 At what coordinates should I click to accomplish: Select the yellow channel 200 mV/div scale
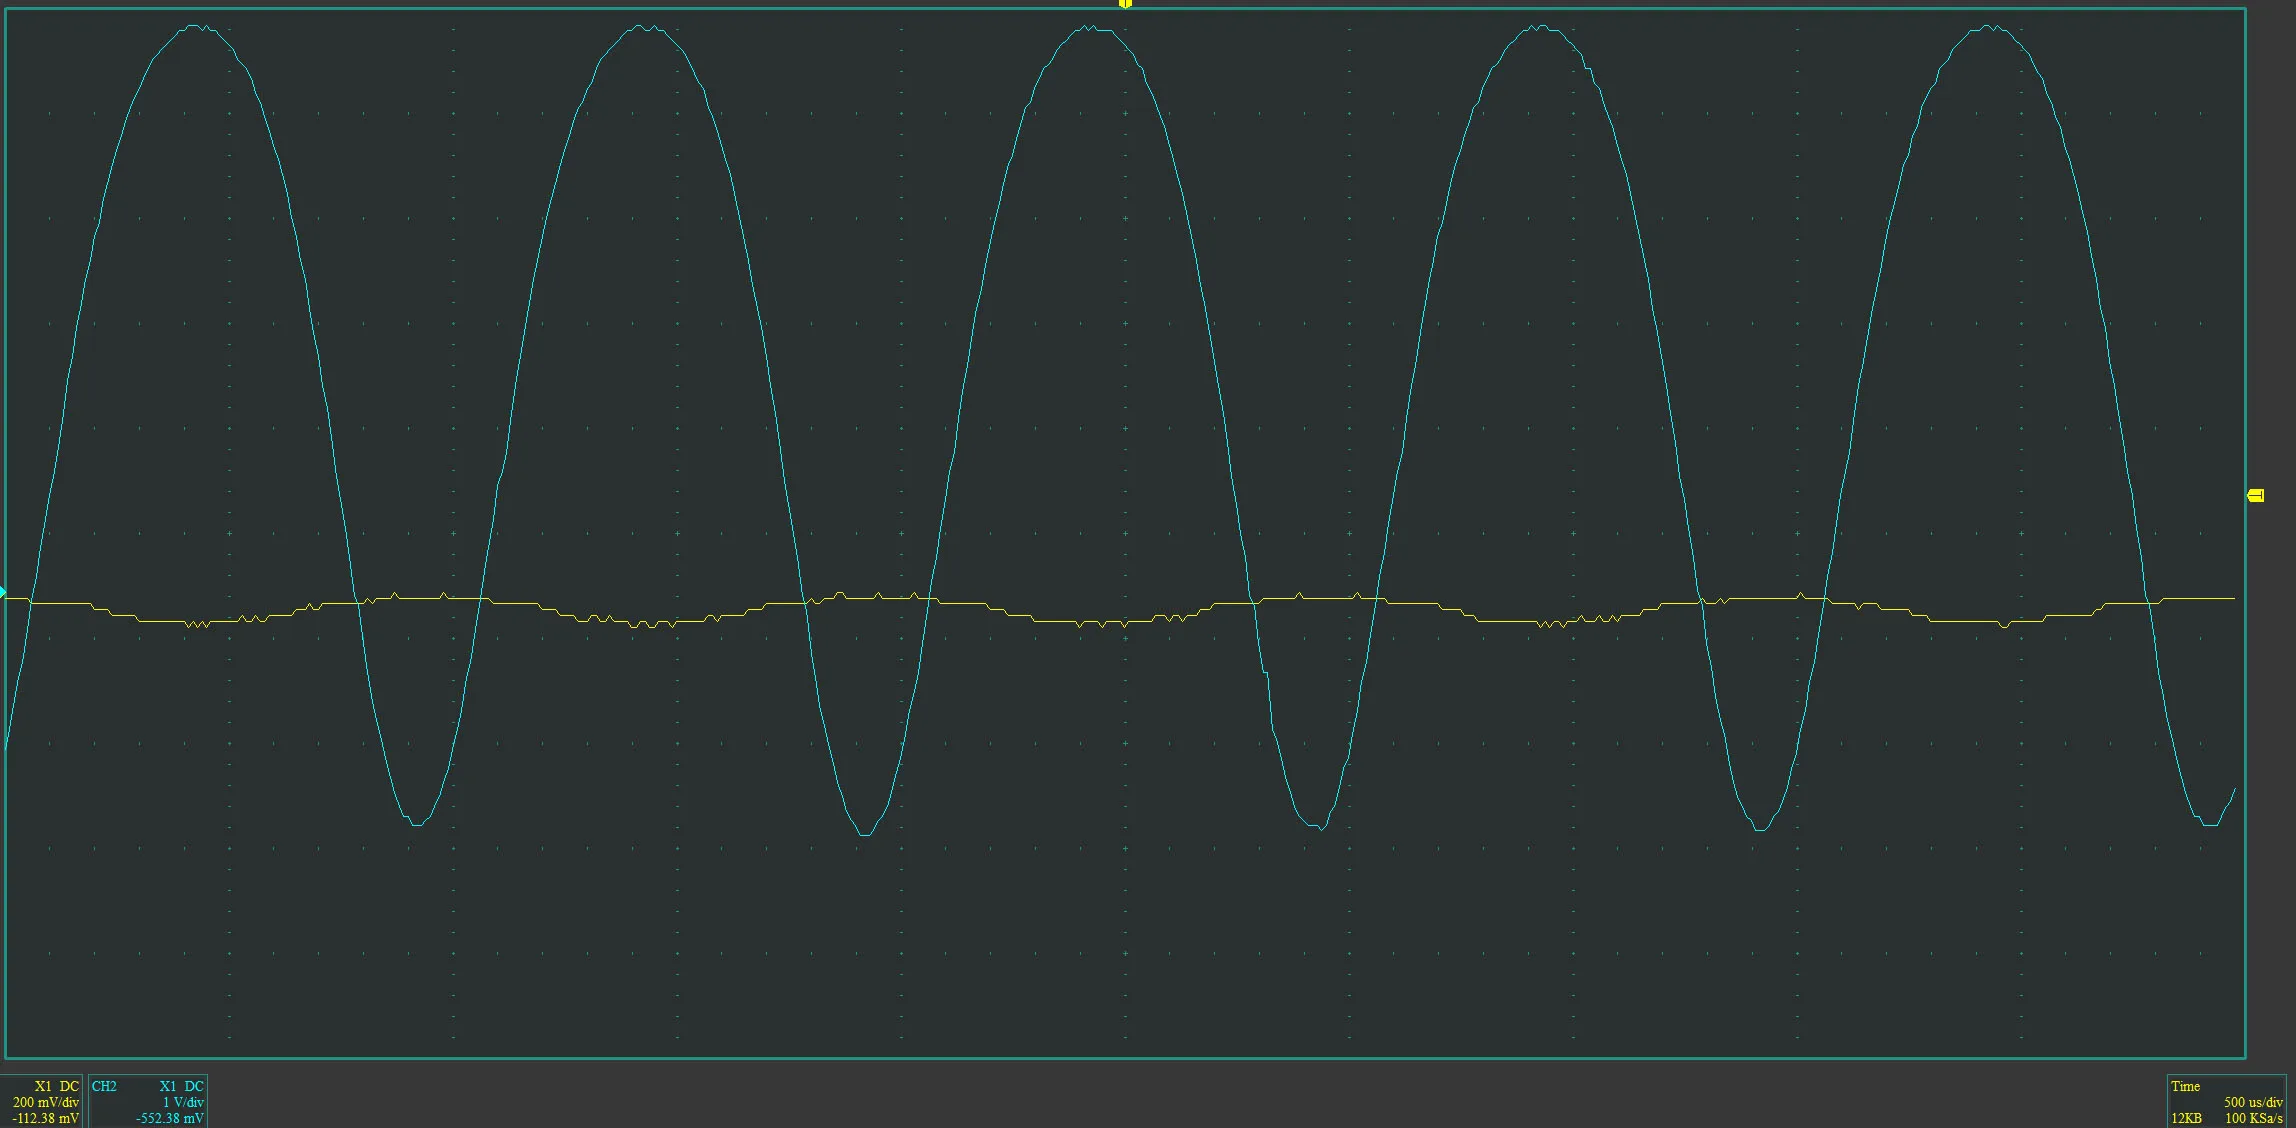click(x=46, y=1102)
